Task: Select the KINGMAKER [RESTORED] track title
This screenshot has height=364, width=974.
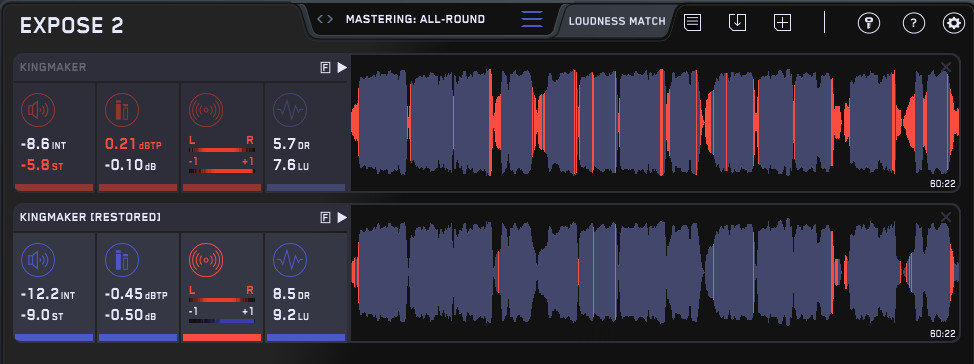Action: [90, 217]
